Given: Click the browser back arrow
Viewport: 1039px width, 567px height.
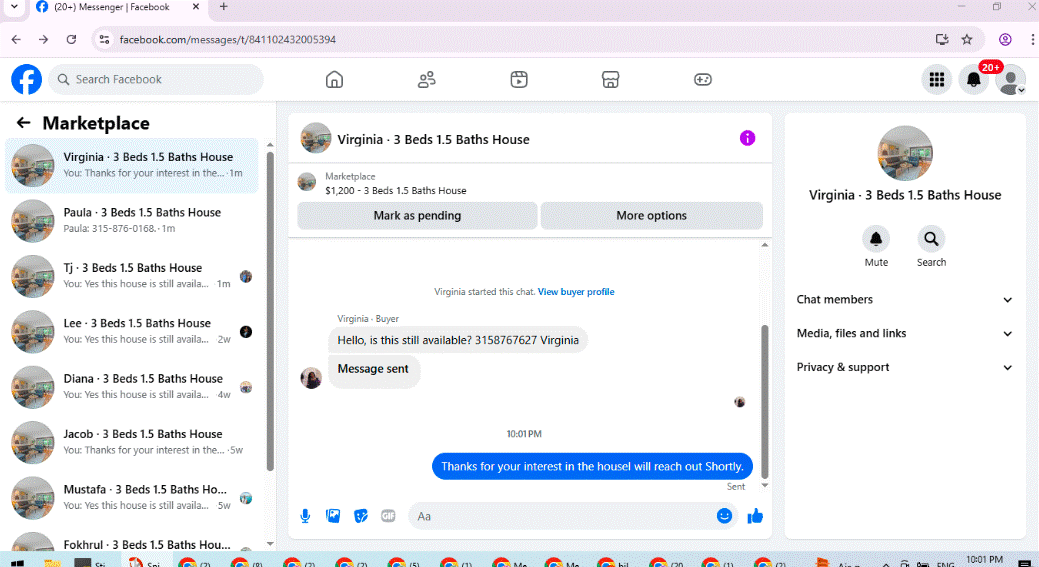Looking at the screenshot, I should [x=16, y=40].
